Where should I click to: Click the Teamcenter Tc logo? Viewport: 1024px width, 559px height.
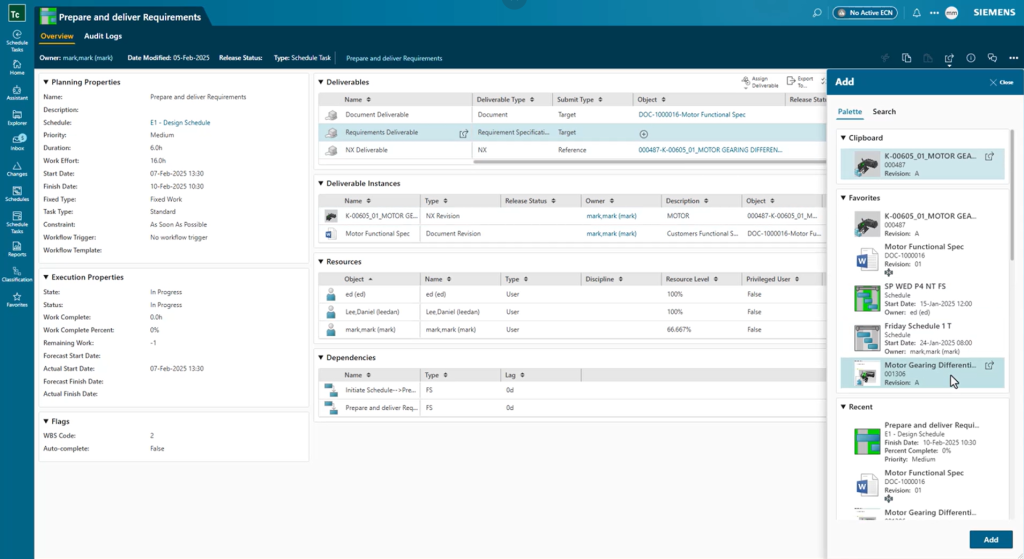pyautogui.click(x=16, y=14)
